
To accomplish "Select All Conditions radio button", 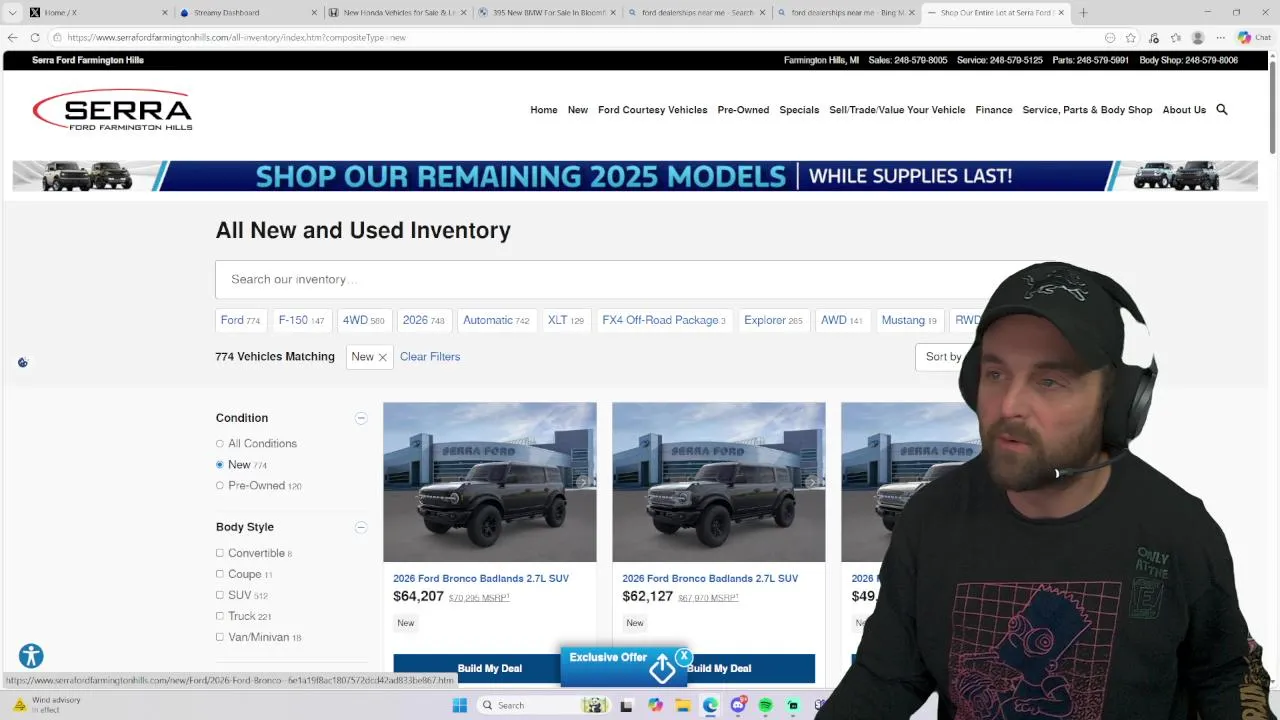I will 220,444.
